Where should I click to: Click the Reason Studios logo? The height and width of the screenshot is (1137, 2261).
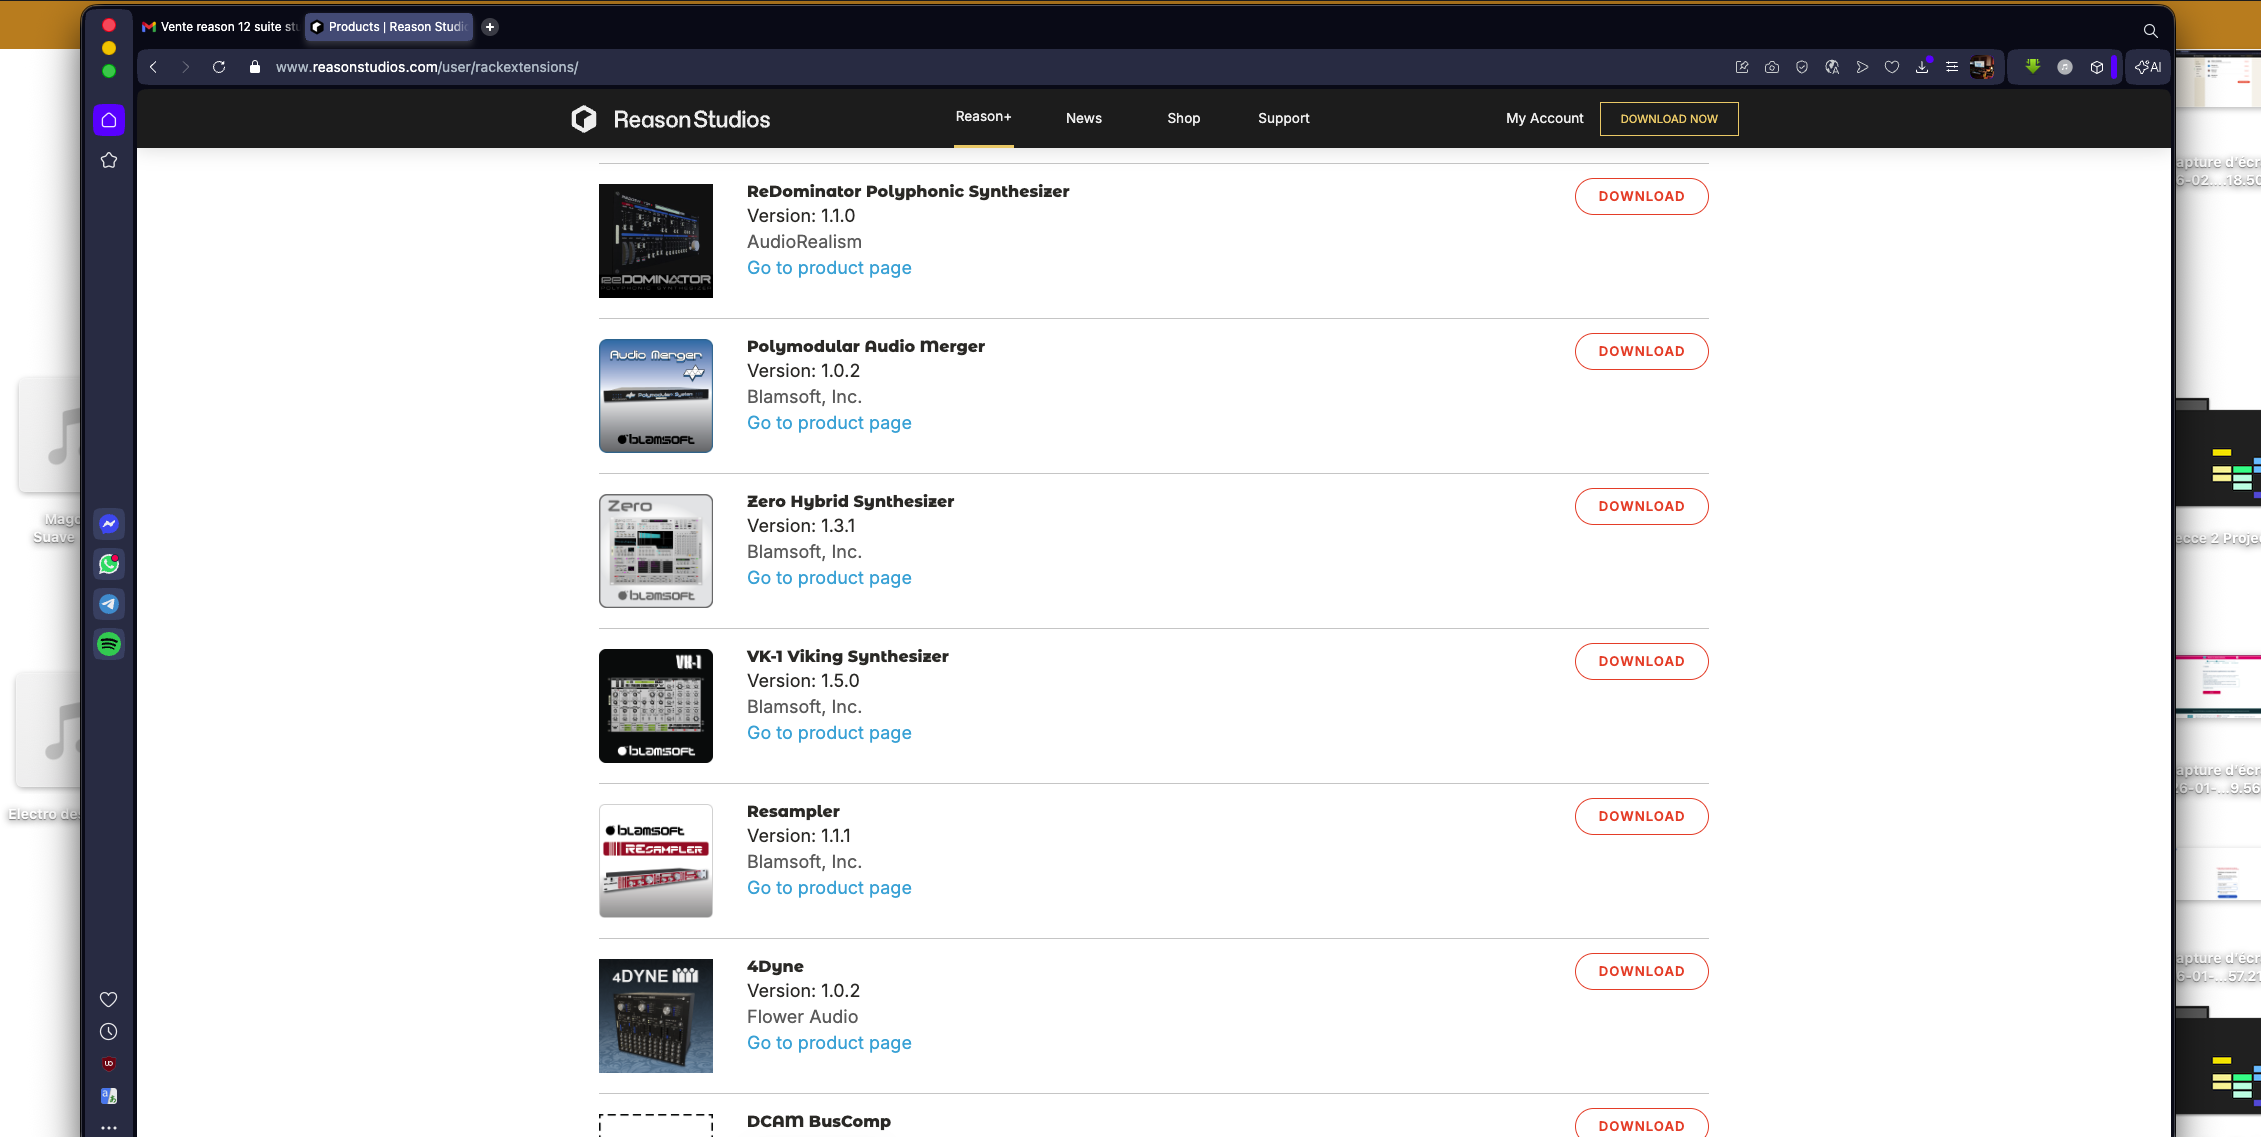(x=671, y=119)
